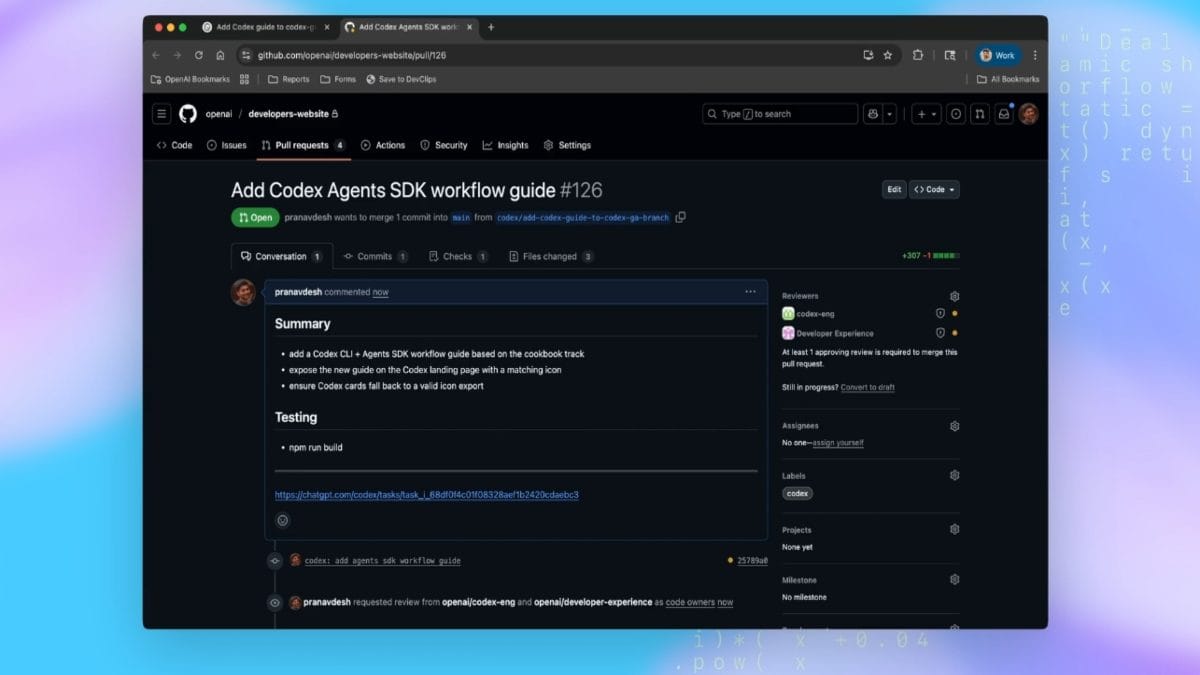
Task: Open the All Bookmarks folder
Action: click(1008, 79)
